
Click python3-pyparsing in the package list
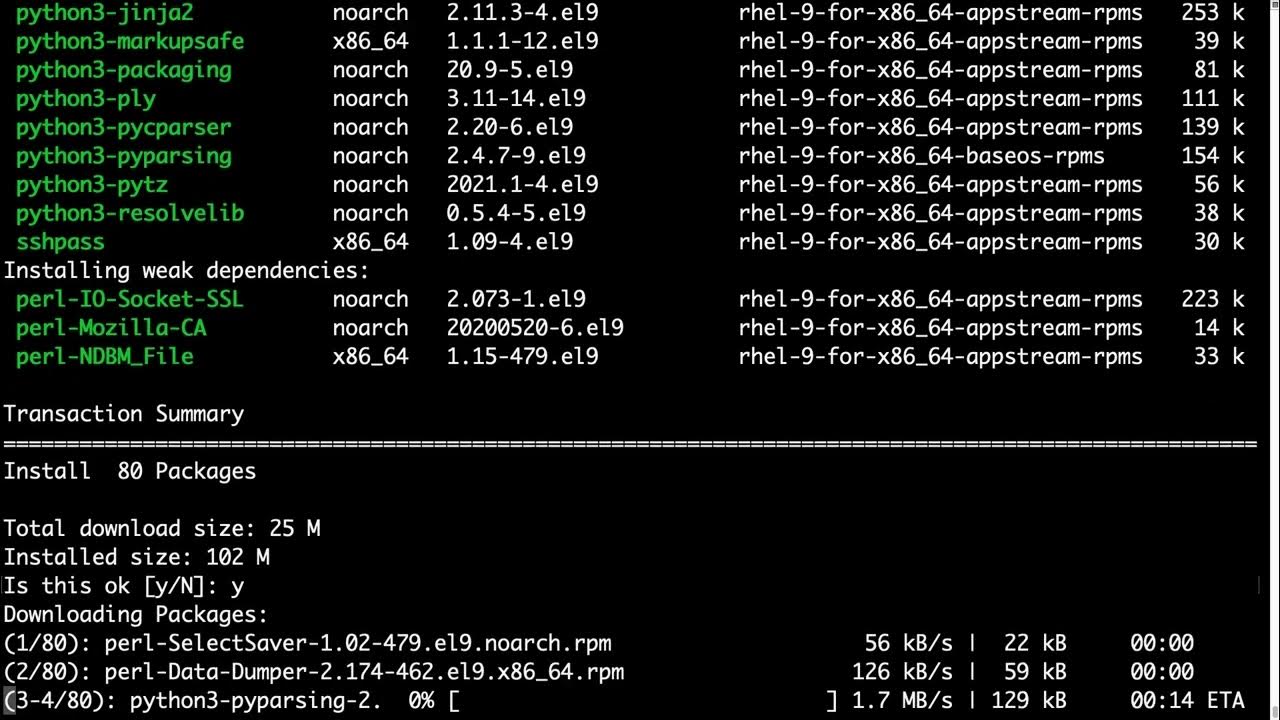tap(124, 156)
